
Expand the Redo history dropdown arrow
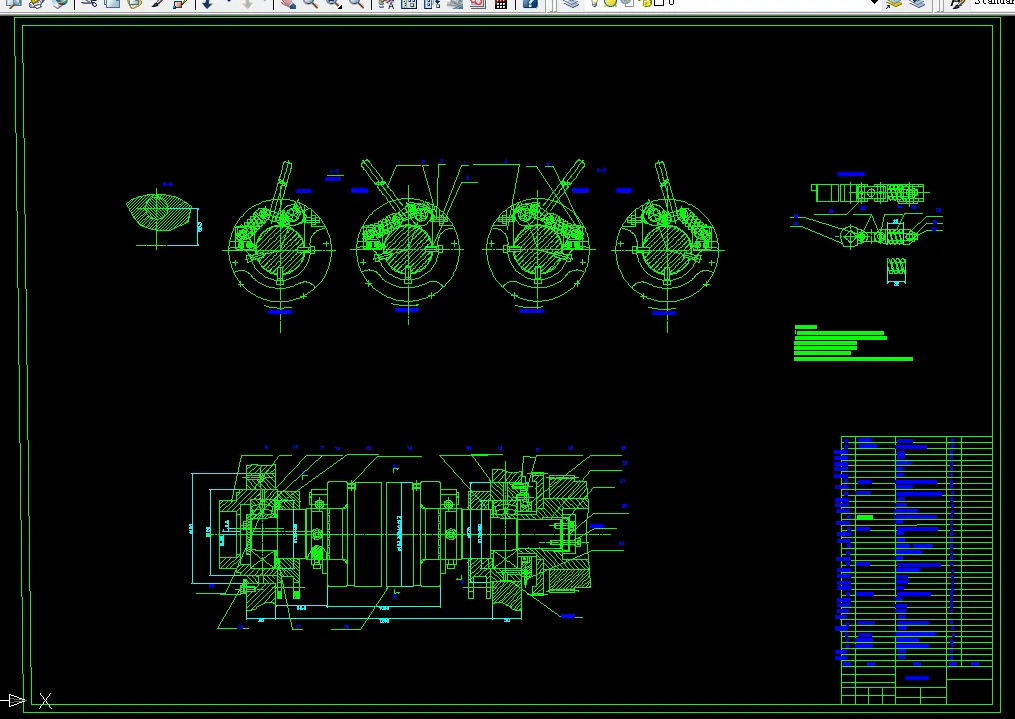tap(265, 3)
